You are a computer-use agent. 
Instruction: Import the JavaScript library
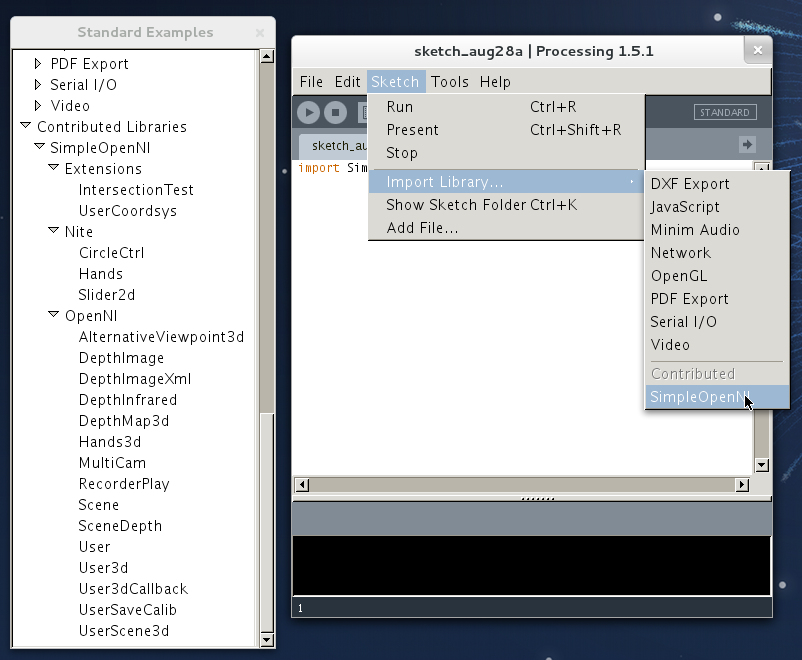click(717, 207)
